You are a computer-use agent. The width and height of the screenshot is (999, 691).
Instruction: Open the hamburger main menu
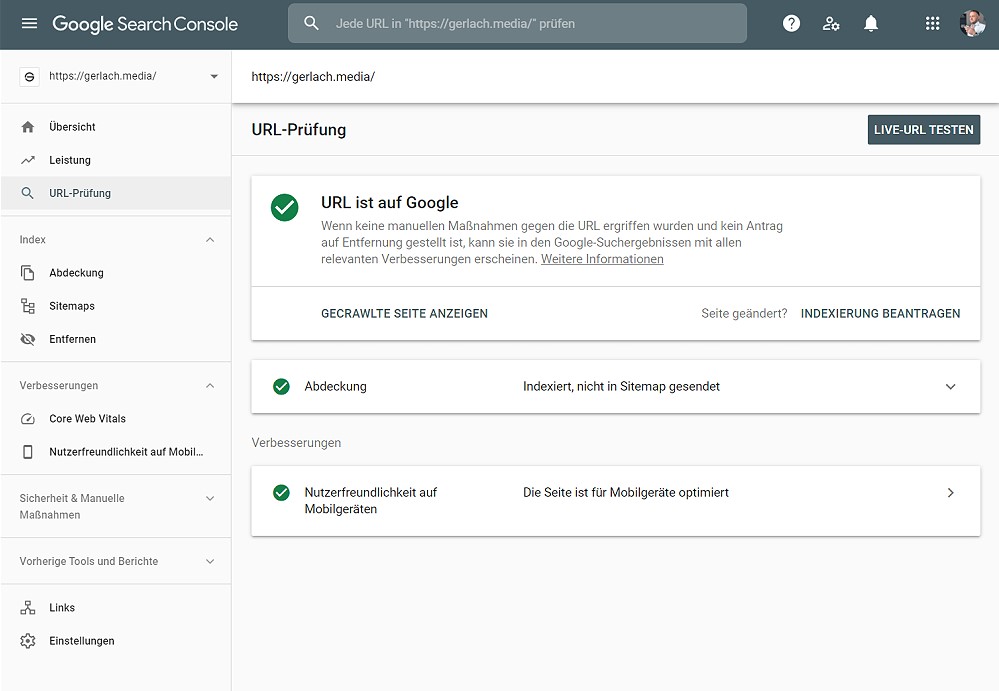point(29,23)
